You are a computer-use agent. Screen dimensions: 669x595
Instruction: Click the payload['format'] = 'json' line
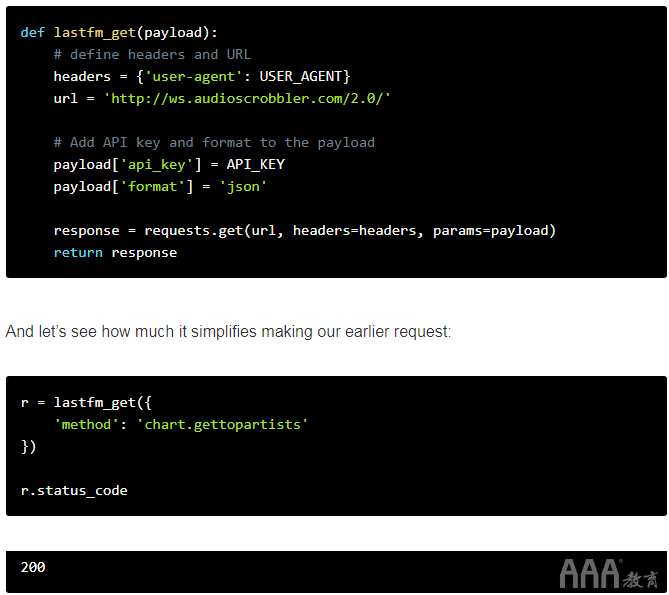pyautogui.click(x=160, y=187)
